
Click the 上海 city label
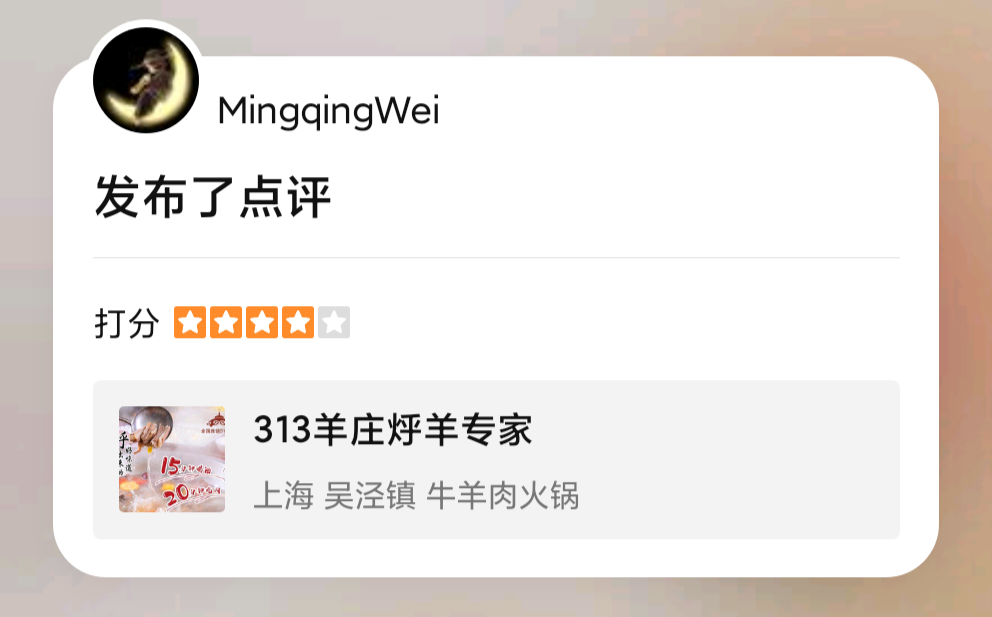[x=283, y=495]
